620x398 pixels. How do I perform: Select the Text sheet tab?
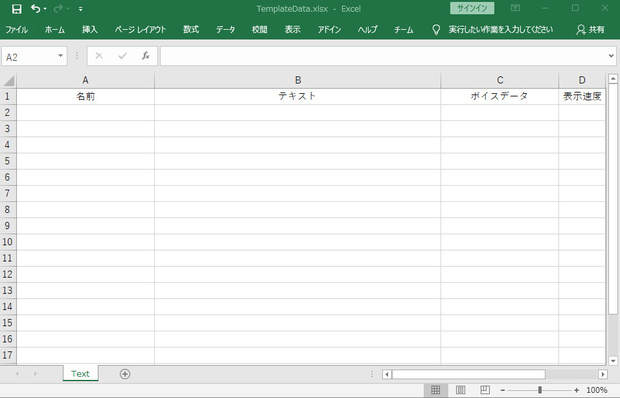[x=80, y=374]
